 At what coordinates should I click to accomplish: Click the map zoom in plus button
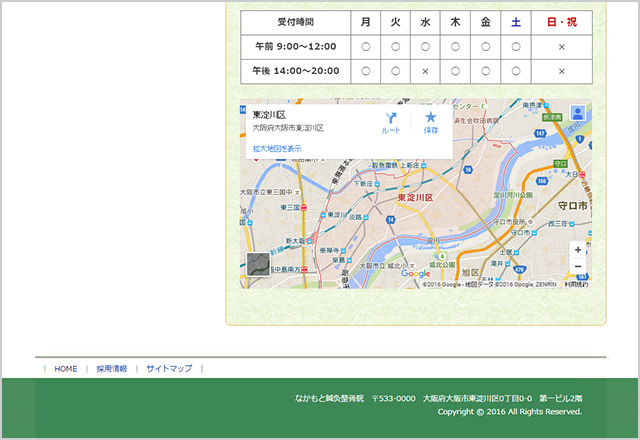pyautogui.click(x=578, y=250)
